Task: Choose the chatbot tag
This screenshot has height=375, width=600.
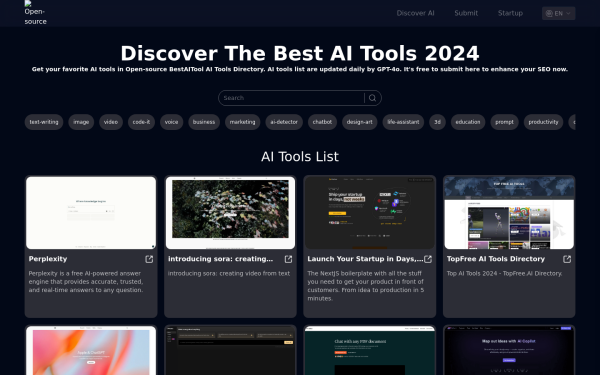Action: pyautogui.click(x=322, y=122)
